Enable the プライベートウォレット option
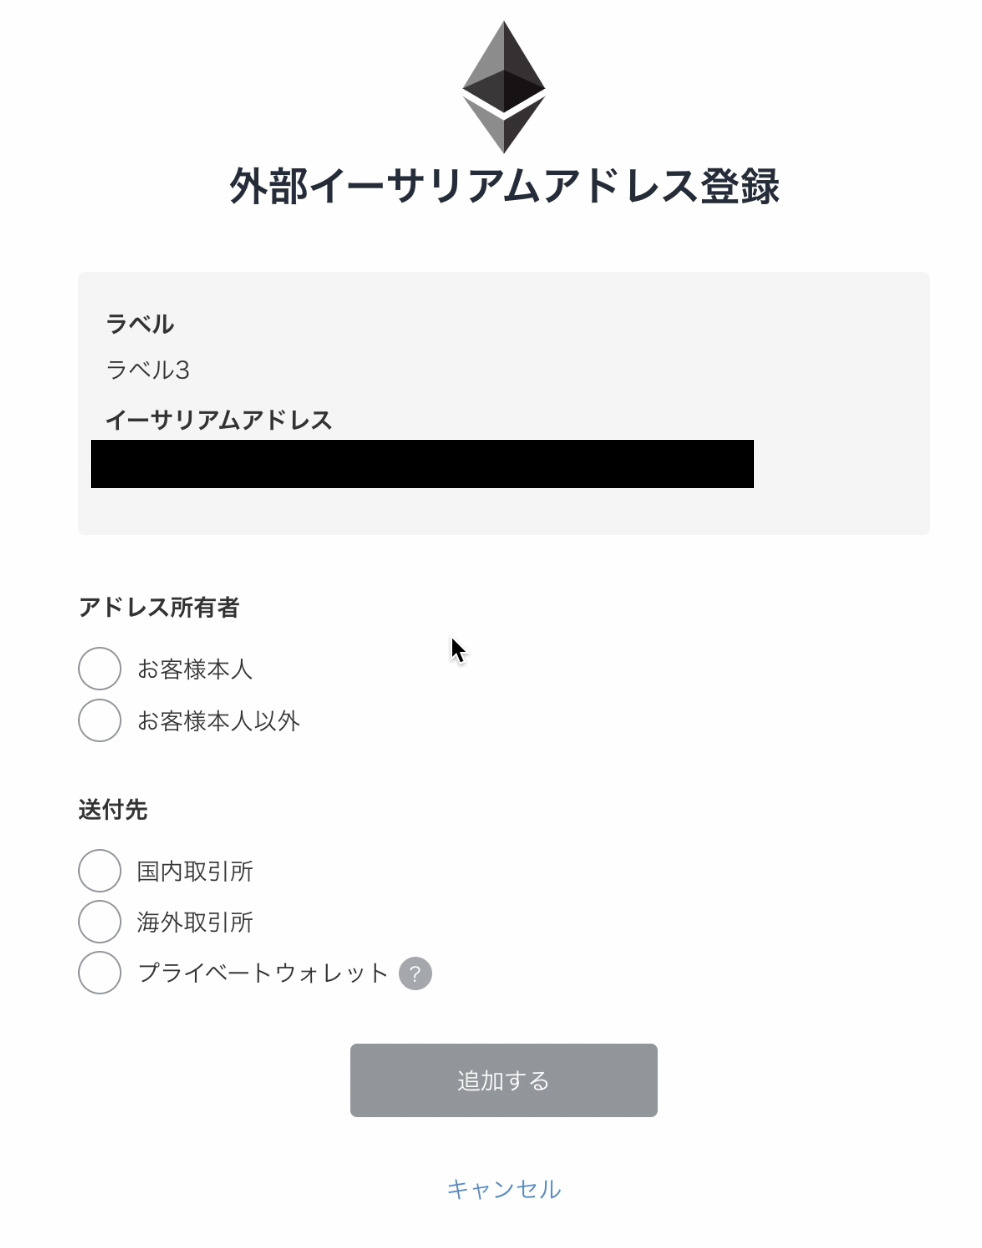982x1248 pixels. point(99,972)
